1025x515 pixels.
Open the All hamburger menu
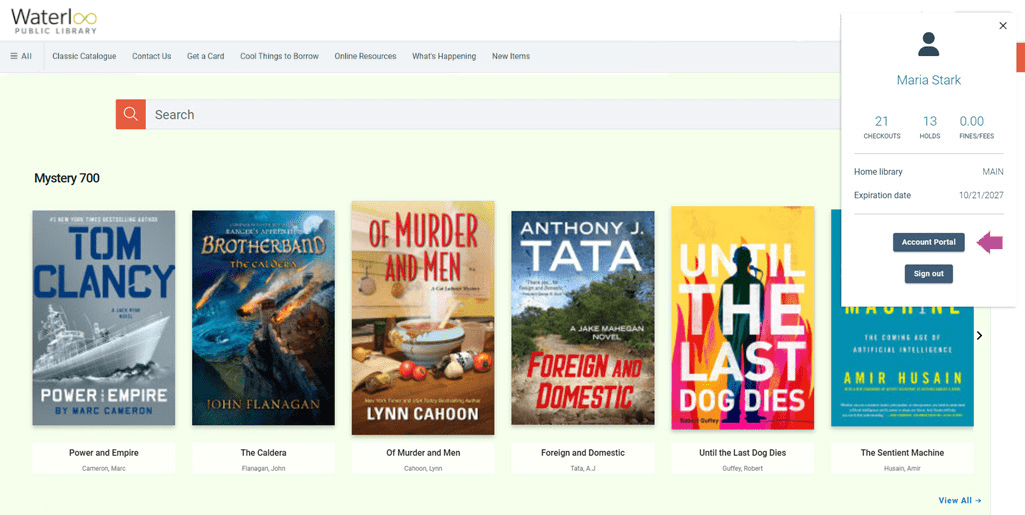click(x=21, y=56)
